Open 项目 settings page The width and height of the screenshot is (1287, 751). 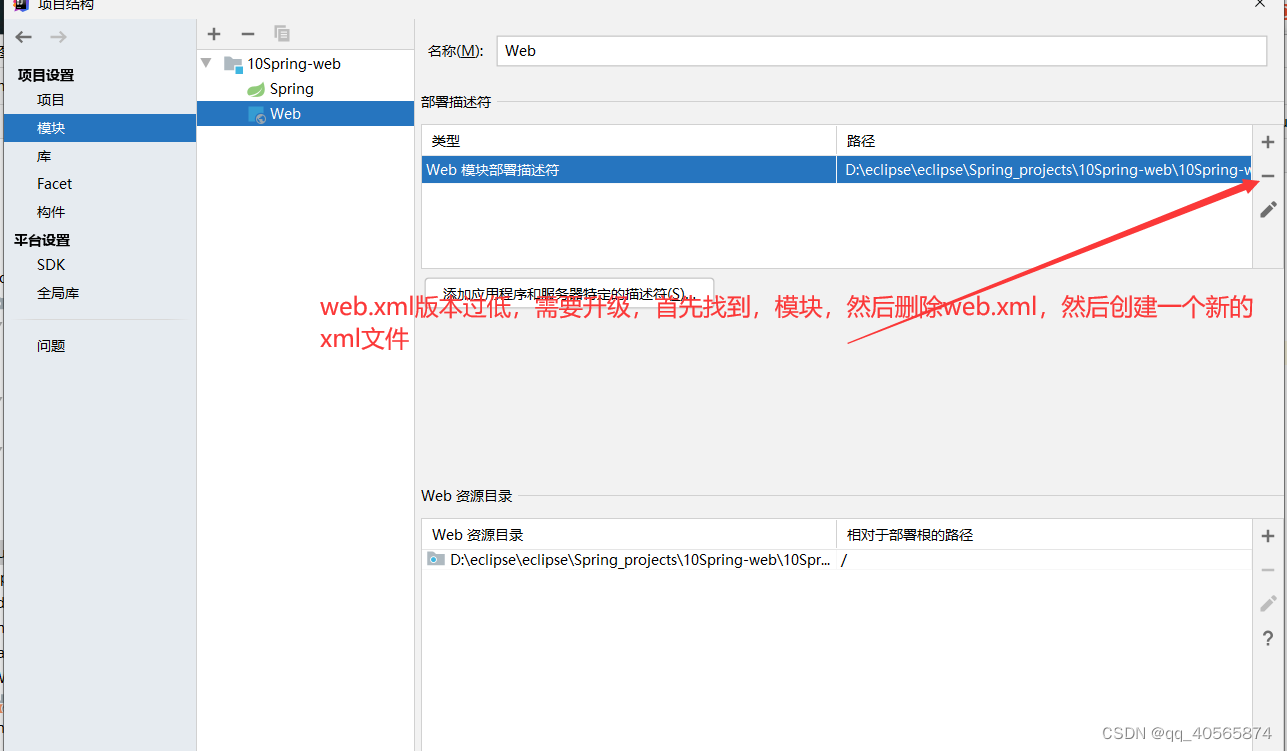51,100
